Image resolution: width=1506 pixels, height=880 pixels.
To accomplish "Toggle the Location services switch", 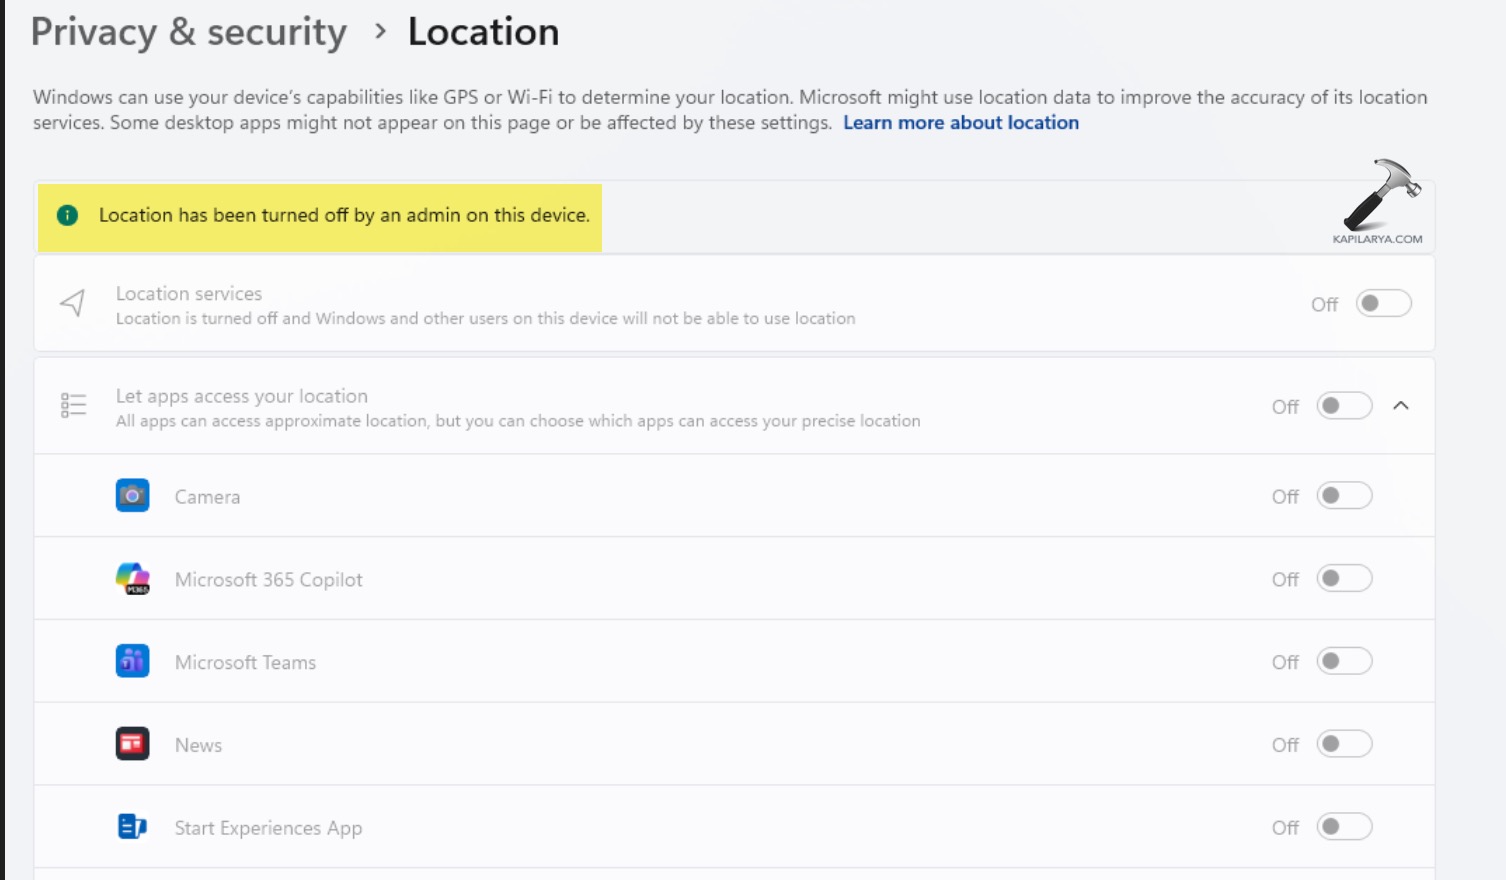I will pos(1383,303).
